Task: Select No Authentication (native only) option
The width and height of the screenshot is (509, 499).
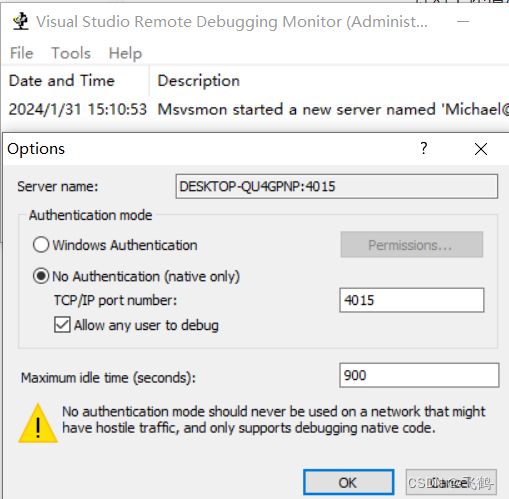Action: click(41, 276)
